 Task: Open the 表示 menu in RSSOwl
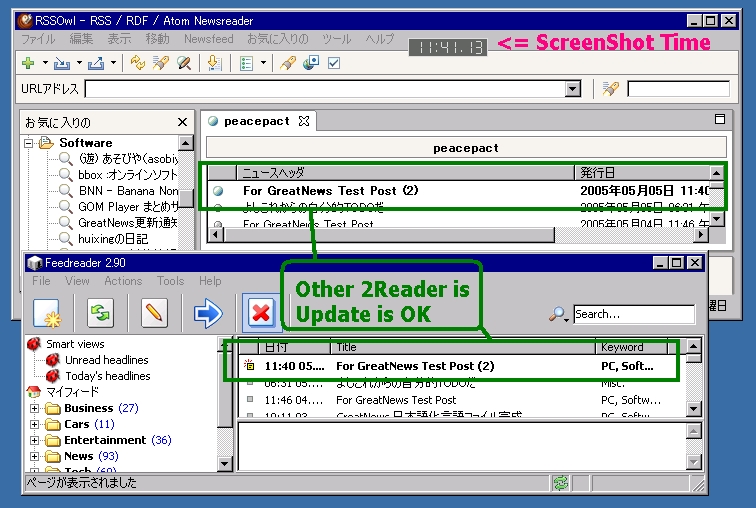pyautogui.click(x=119, y=39)
